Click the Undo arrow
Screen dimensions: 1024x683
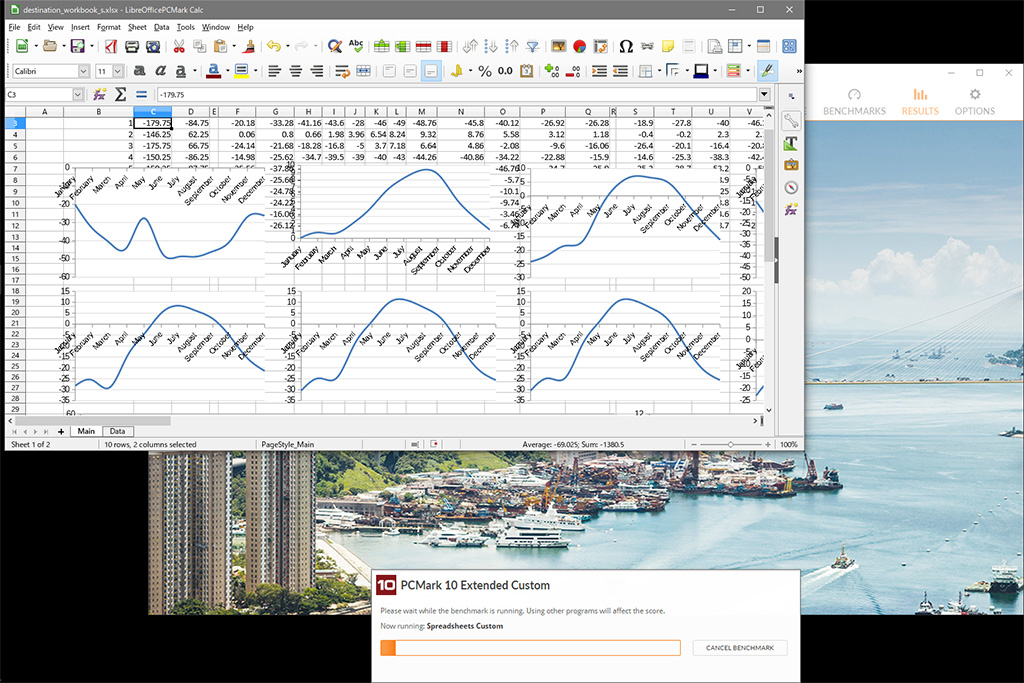coord(273,46)
